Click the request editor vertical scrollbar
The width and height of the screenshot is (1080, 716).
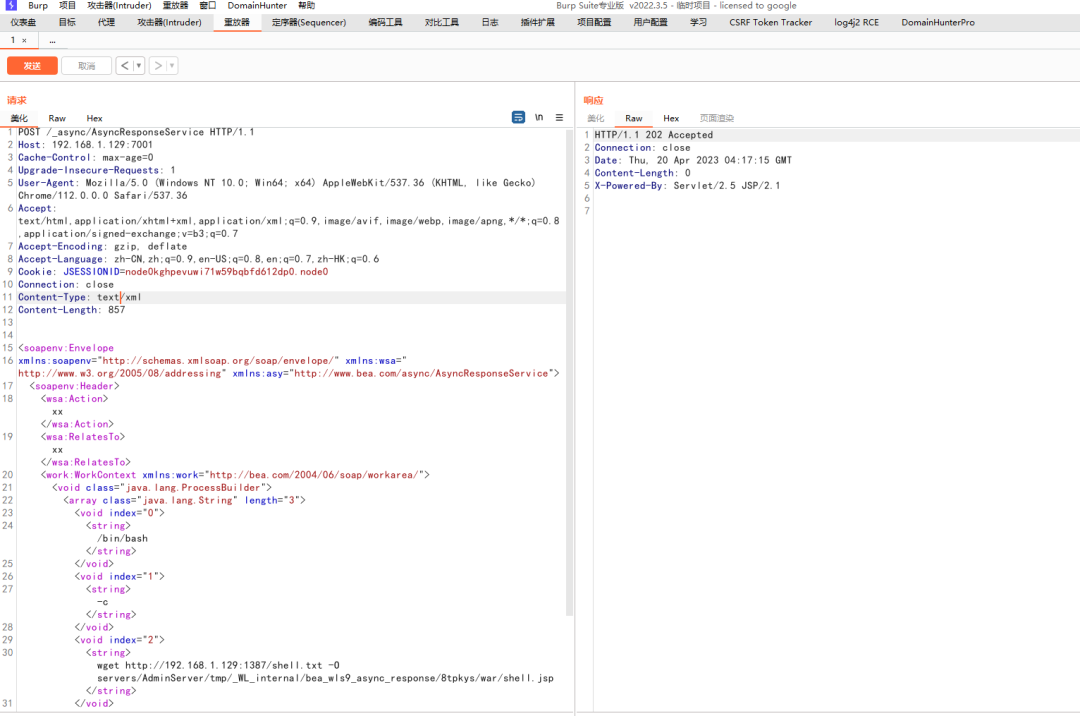pos(570,372)
